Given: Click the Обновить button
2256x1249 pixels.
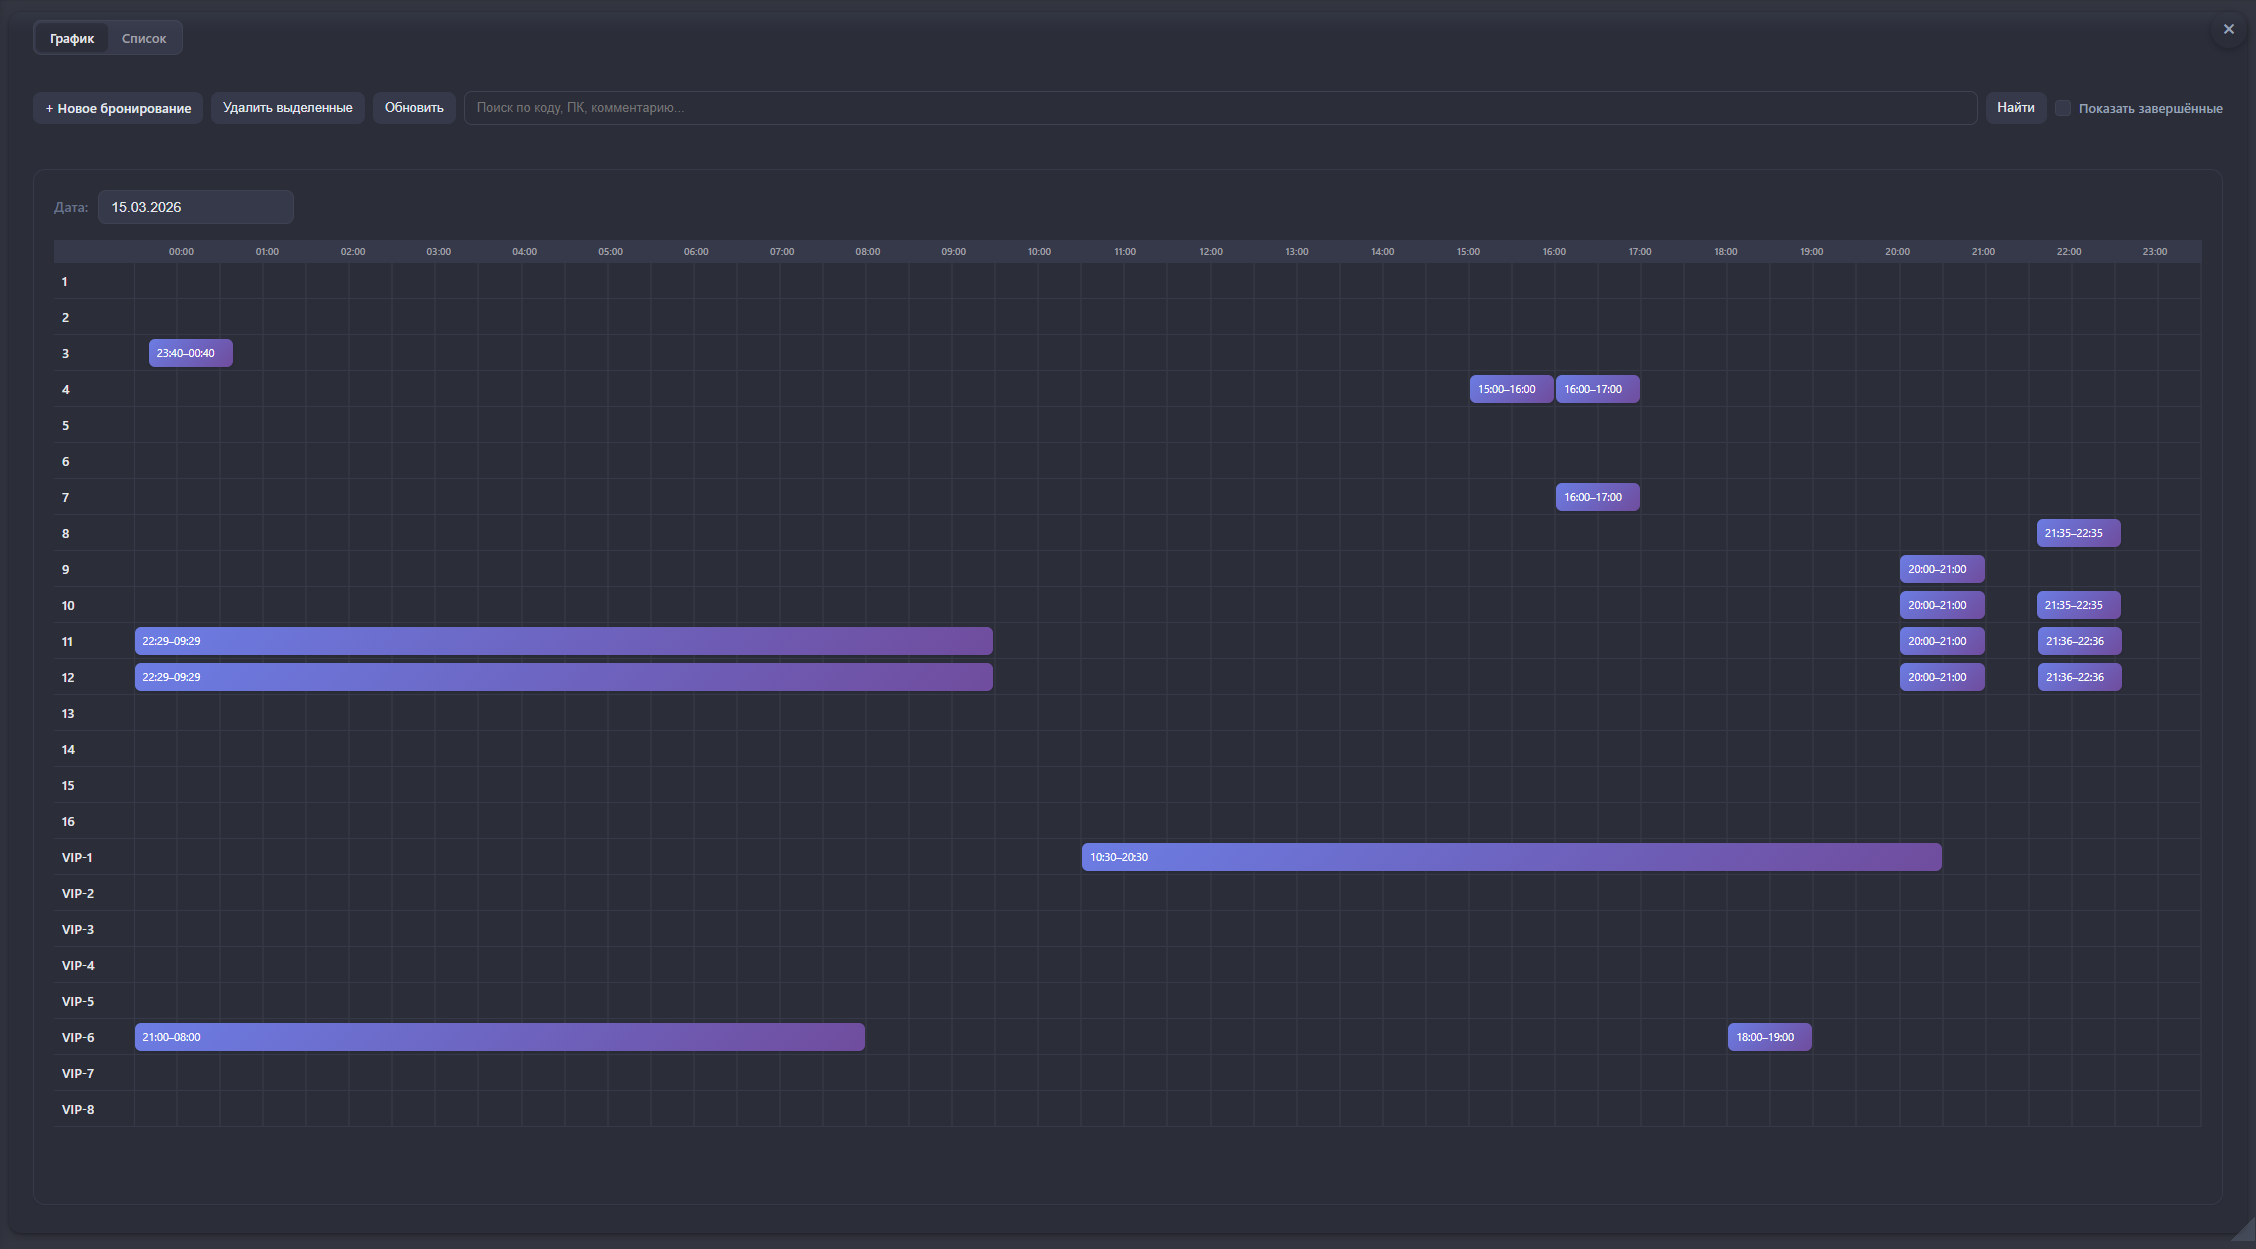Looking at the screenshot, I should tap(414, 108).
